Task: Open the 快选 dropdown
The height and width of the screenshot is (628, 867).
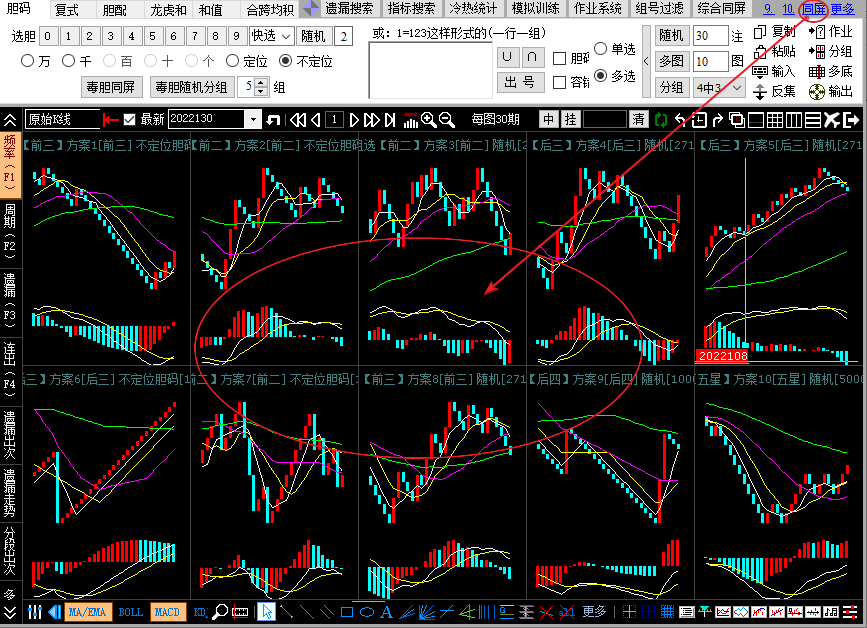Action: (x=271, y=36)
